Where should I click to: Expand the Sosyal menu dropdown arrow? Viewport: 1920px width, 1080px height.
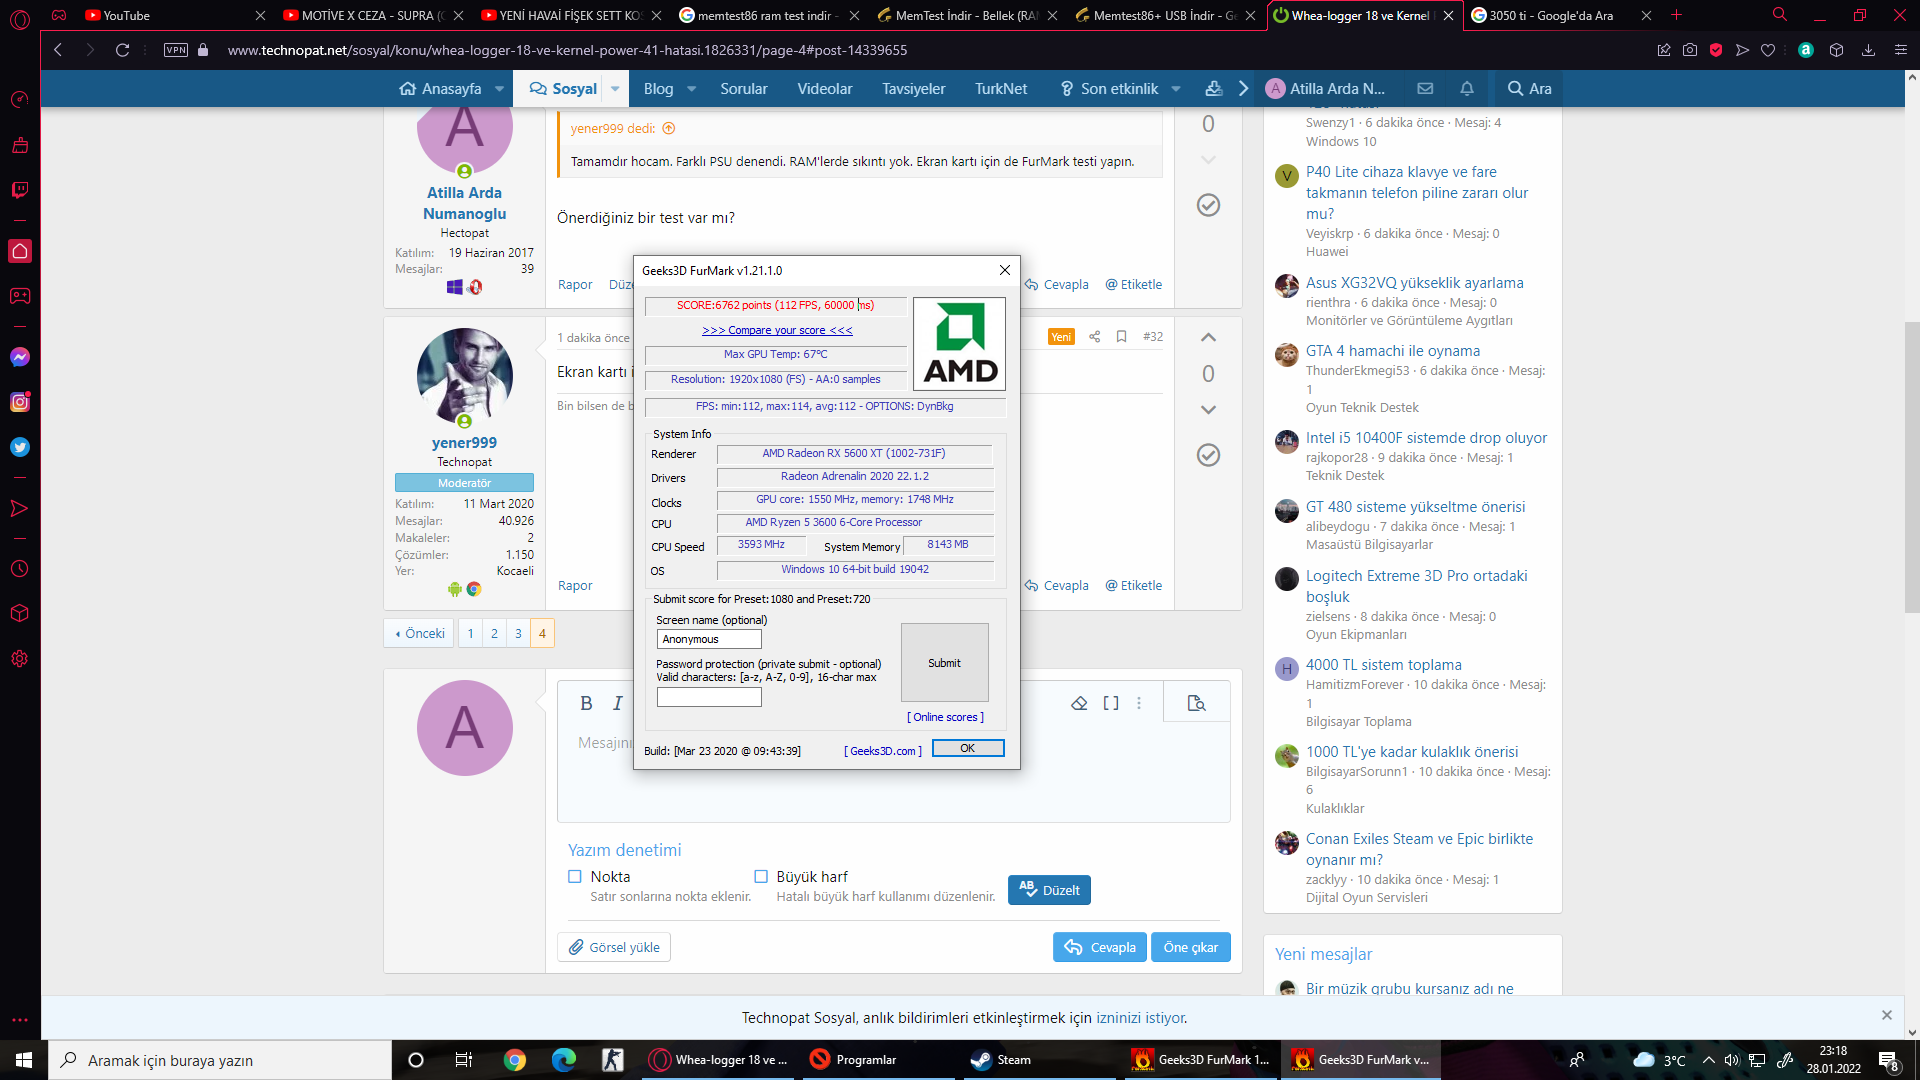pos(615,88)
